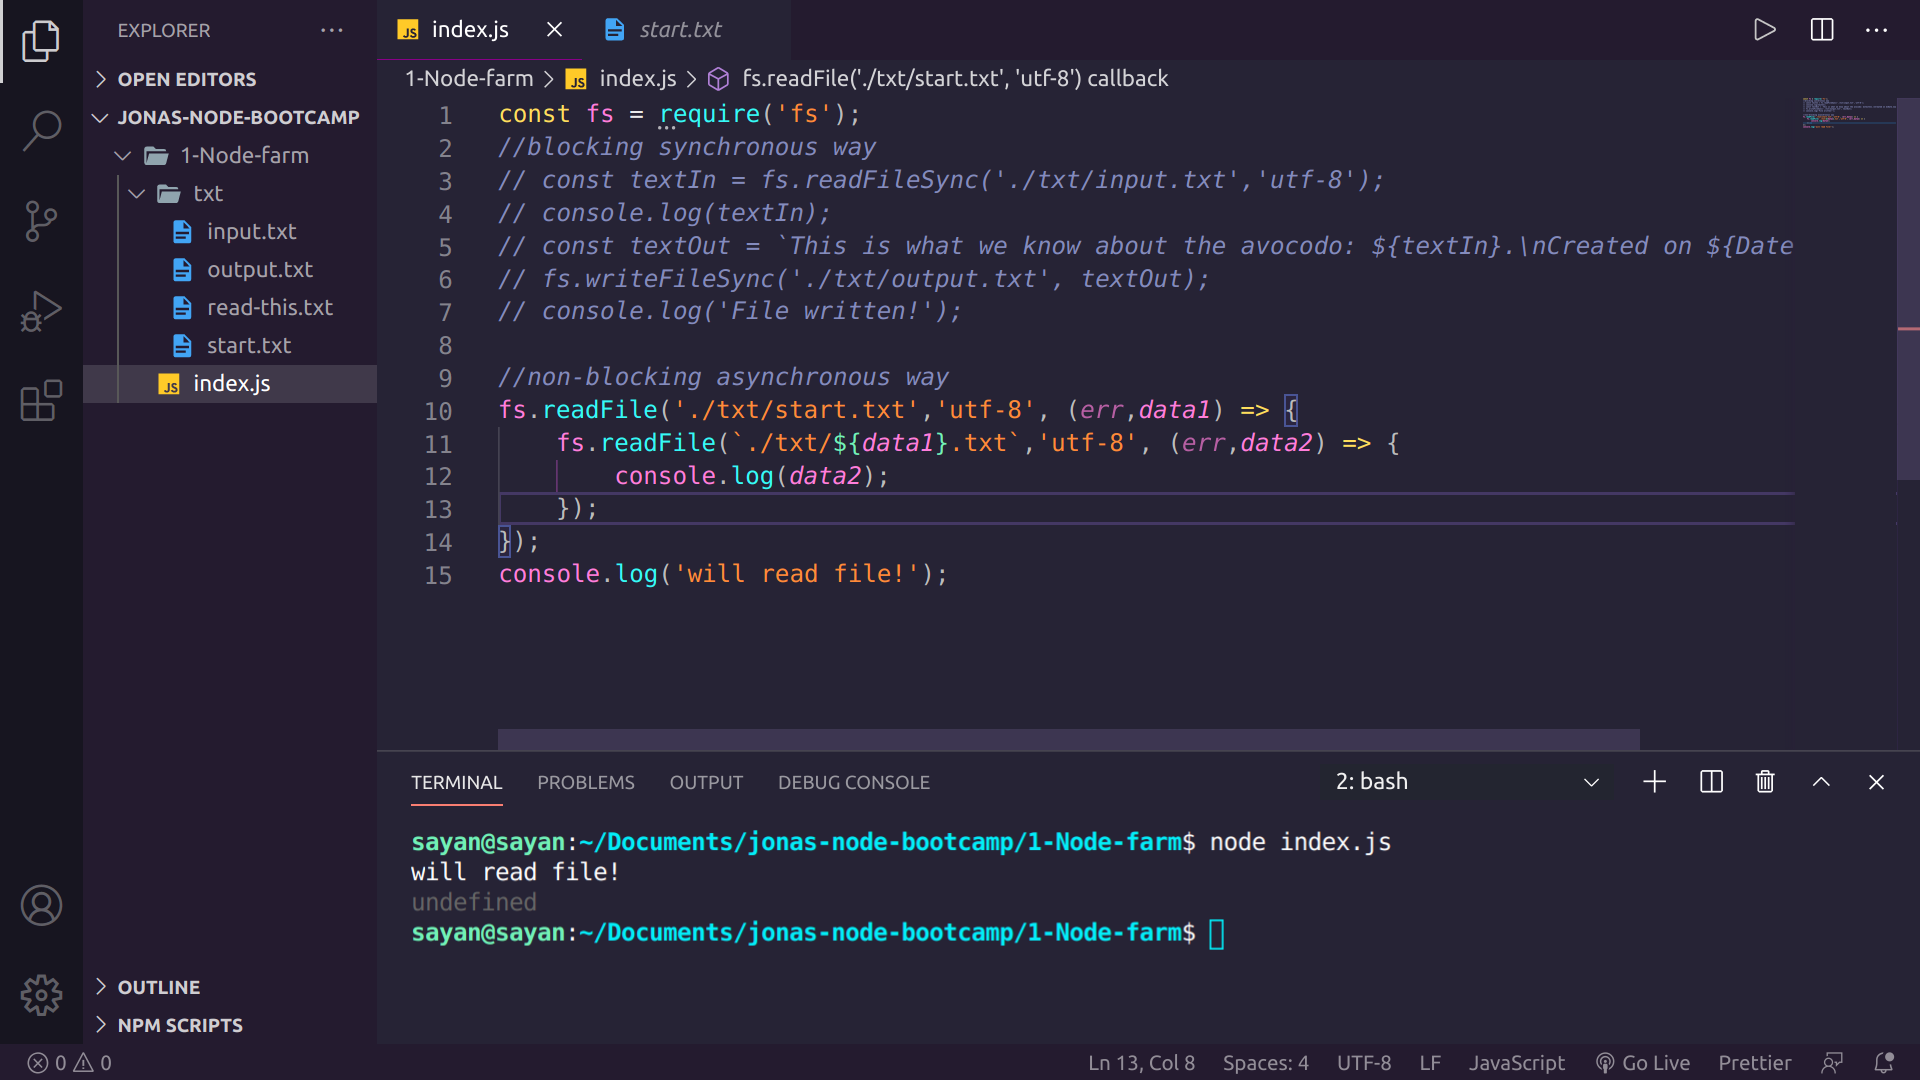Click Prettier in the status bar
This screenshot has width=1920, height=1080.
click(x=1755, y=1063)
